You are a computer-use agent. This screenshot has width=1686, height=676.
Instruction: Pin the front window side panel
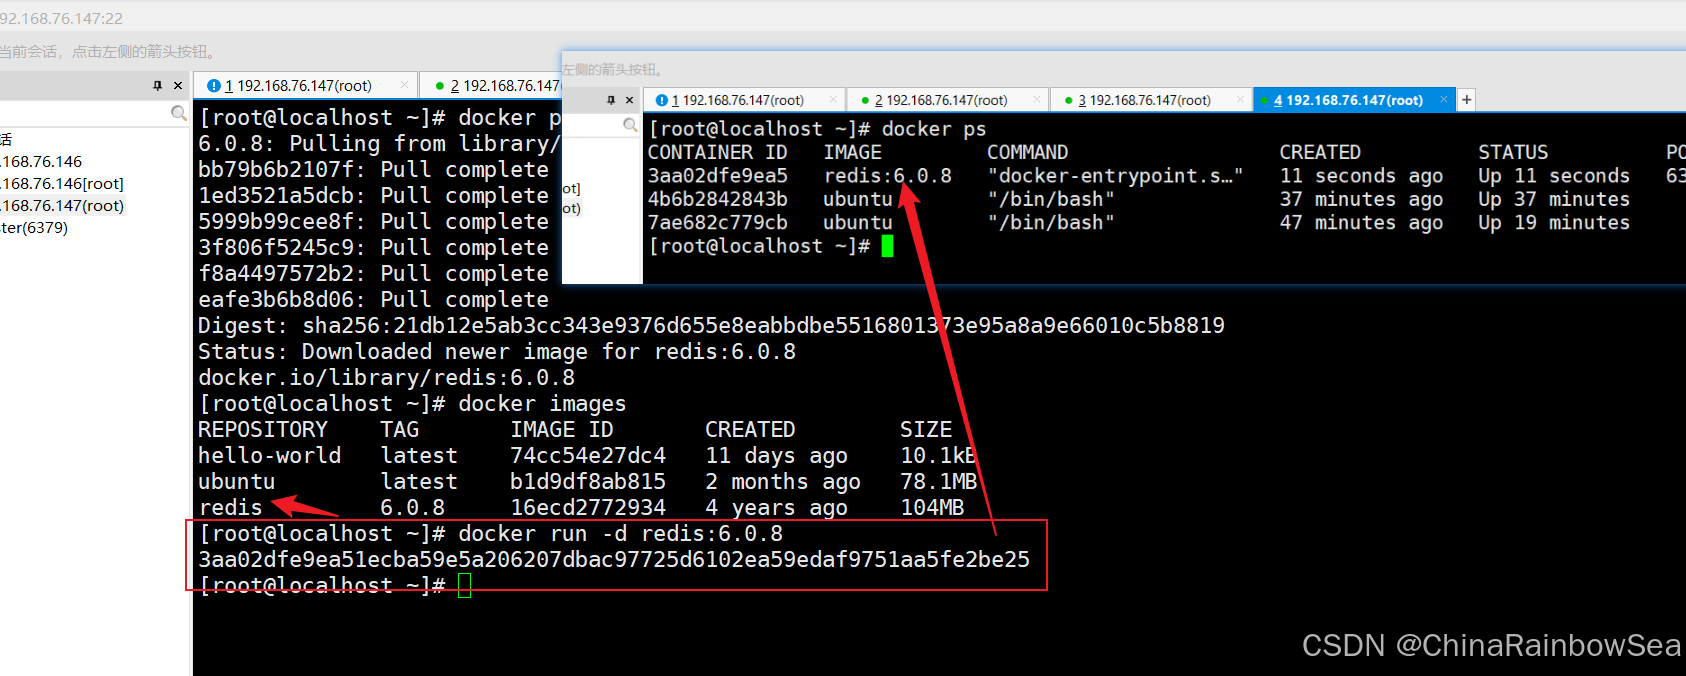(611, 100)
